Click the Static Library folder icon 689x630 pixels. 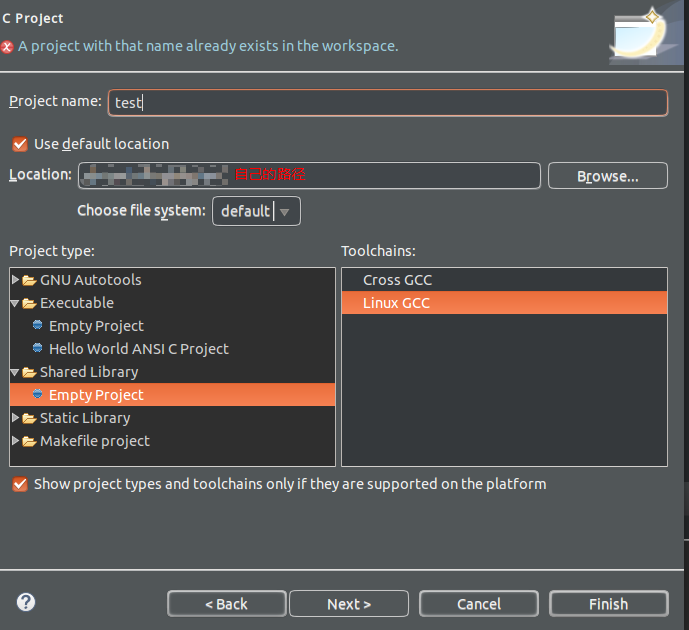pyautogui.click(x=29, y=418)
